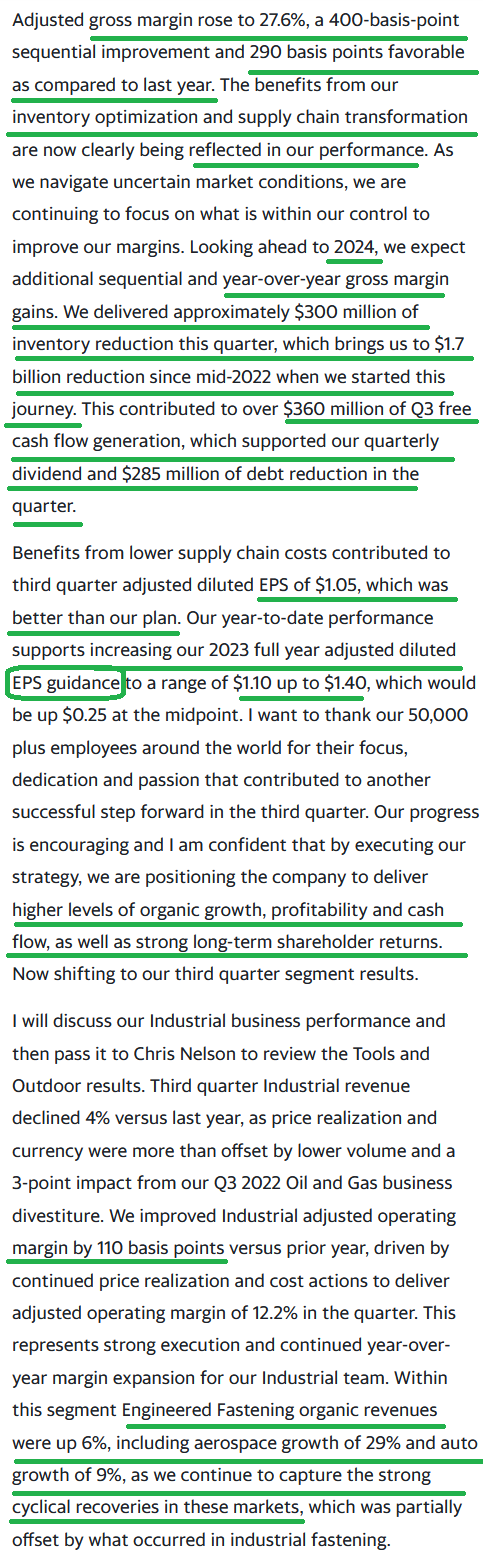
Task: Click the "higher levels of organic growth" phrase
Action: tap(137, 911)
